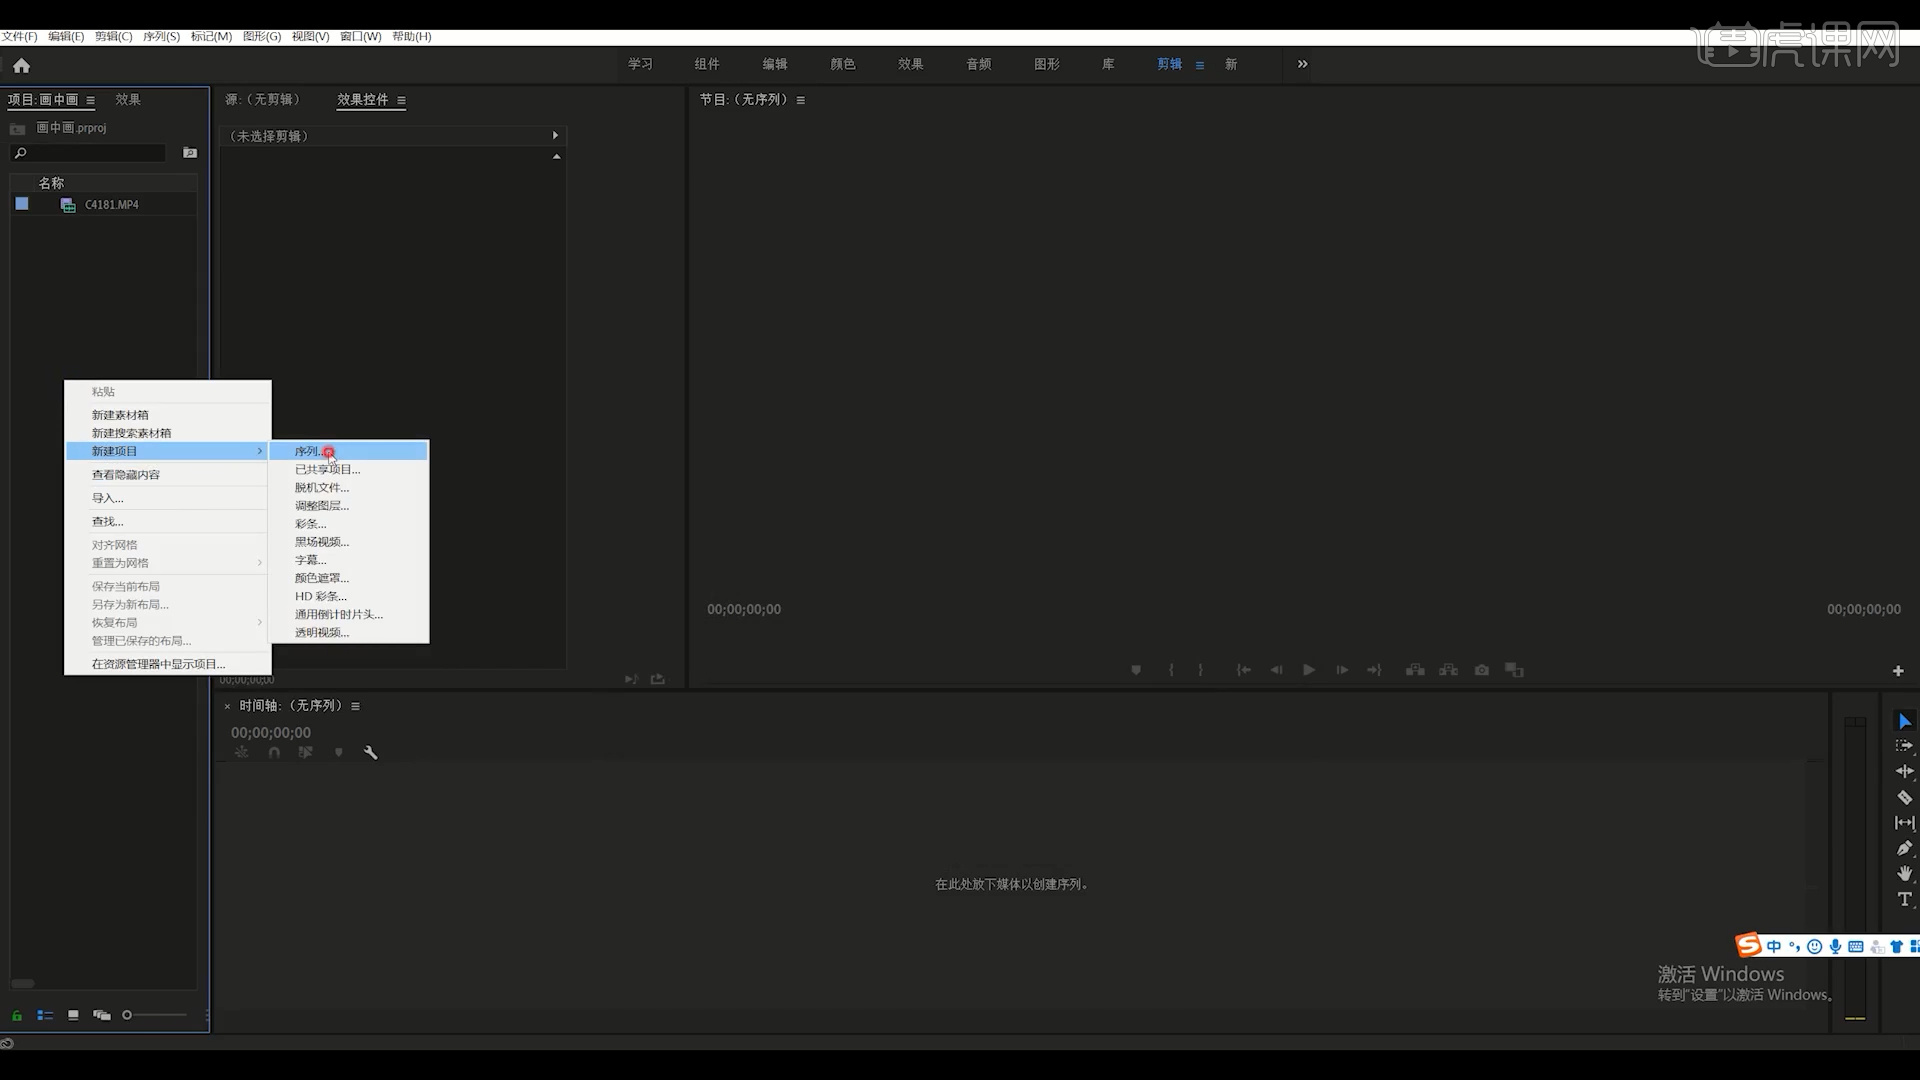
Task: Click the Extract button in Program monitor
Action: [1448, 670]
